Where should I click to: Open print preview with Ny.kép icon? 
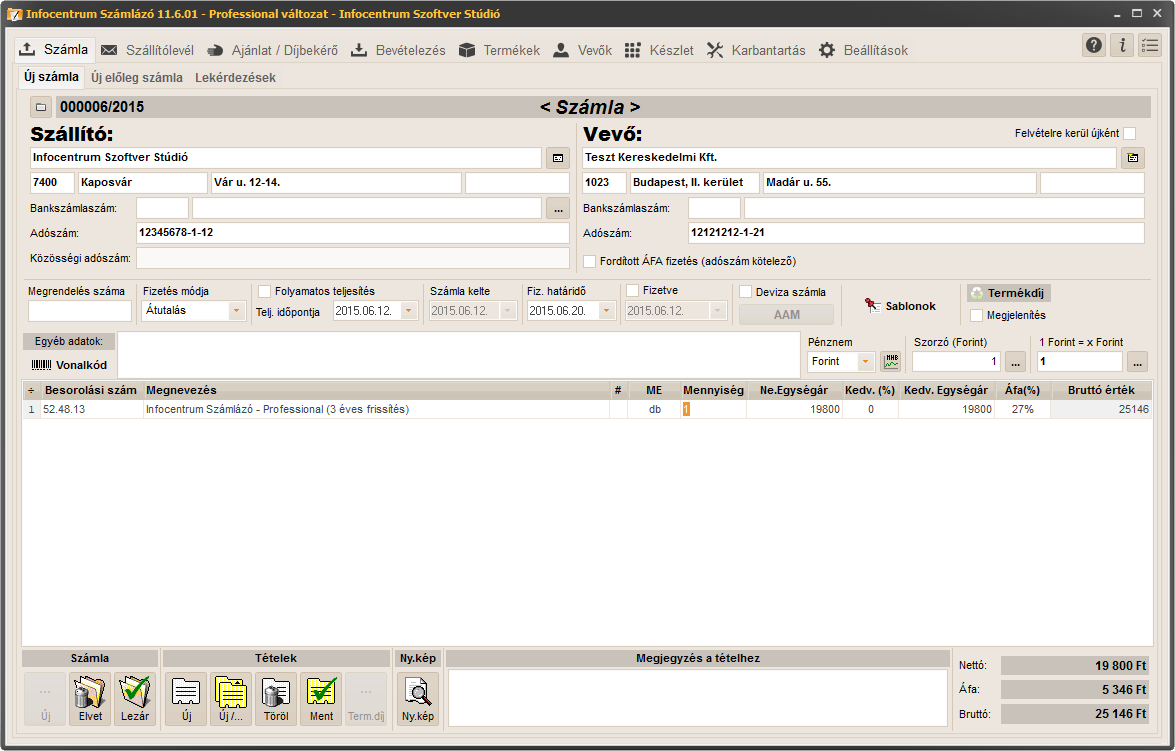coord(417,699)
